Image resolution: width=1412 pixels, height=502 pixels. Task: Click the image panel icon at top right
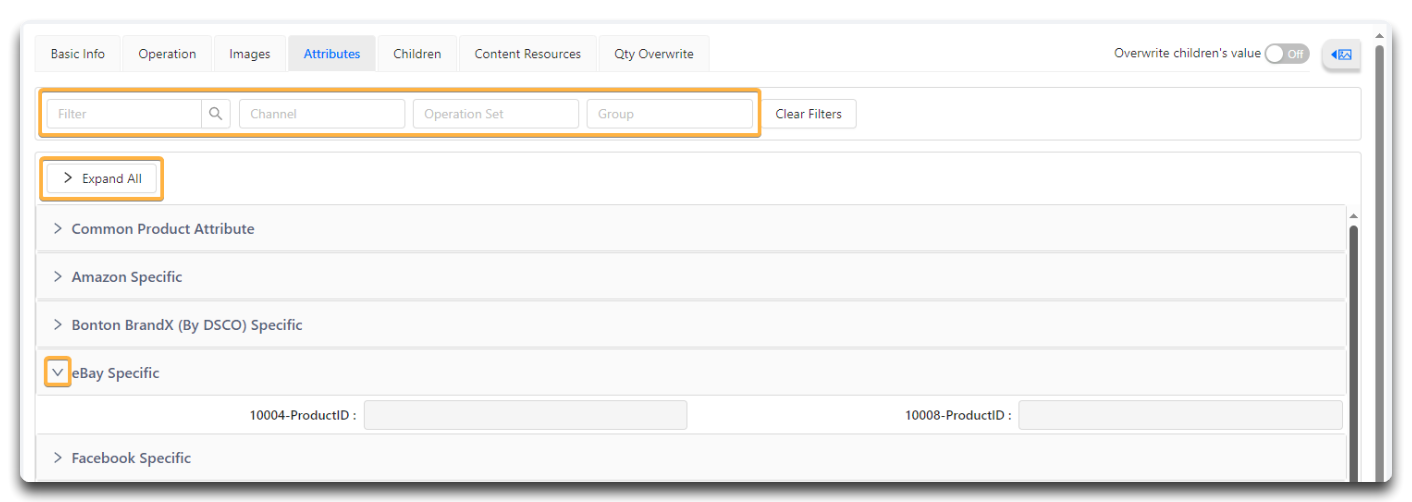click(1343, 54)
